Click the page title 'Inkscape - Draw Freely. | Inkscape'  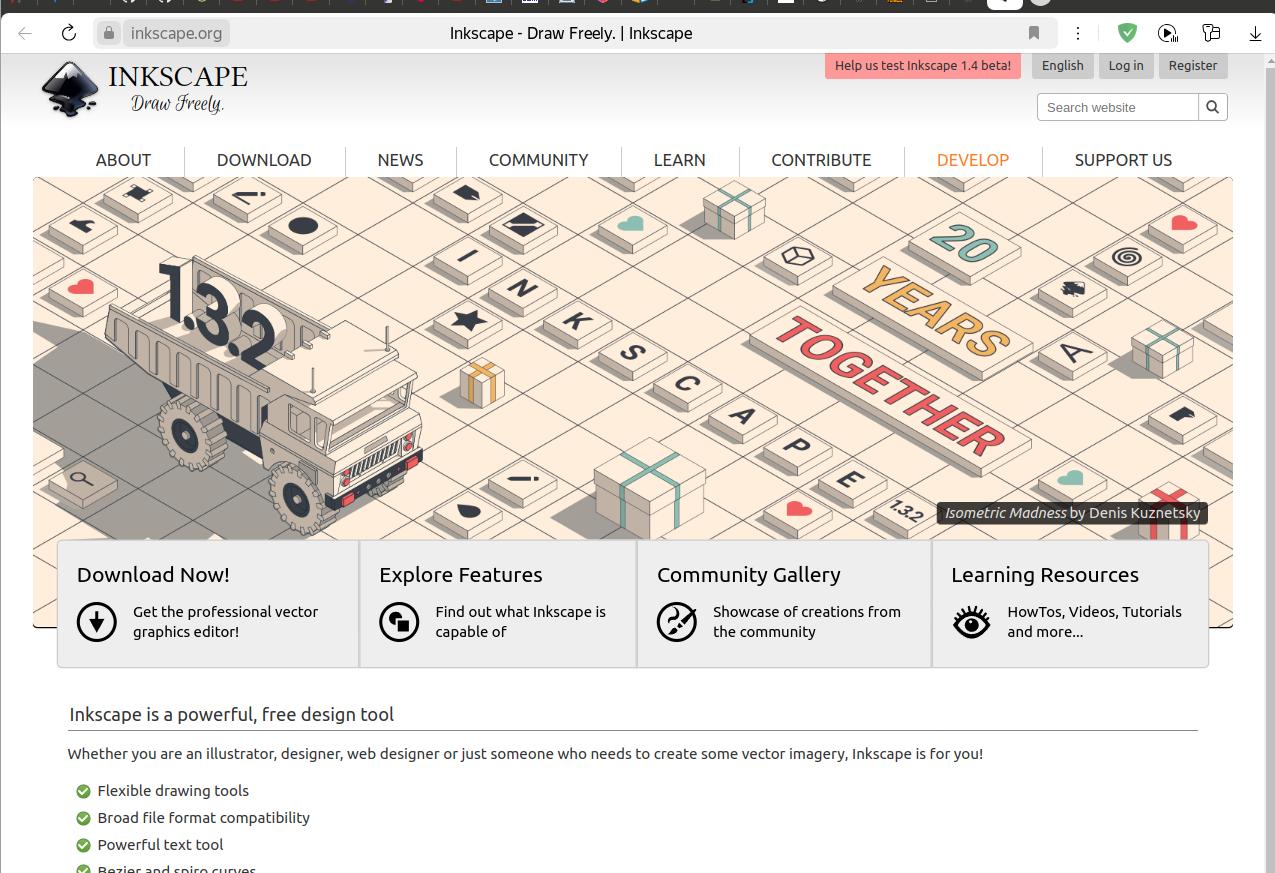coord(571,33)
